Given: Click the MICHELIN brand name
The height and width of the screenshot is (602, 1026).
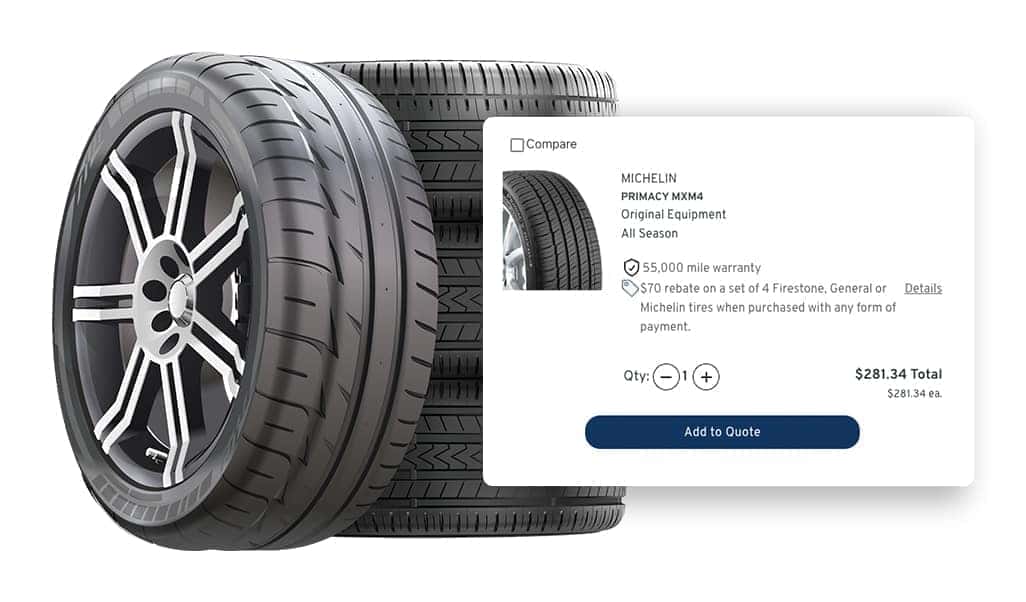Looking at the screenshot, I should pos(648,178).
